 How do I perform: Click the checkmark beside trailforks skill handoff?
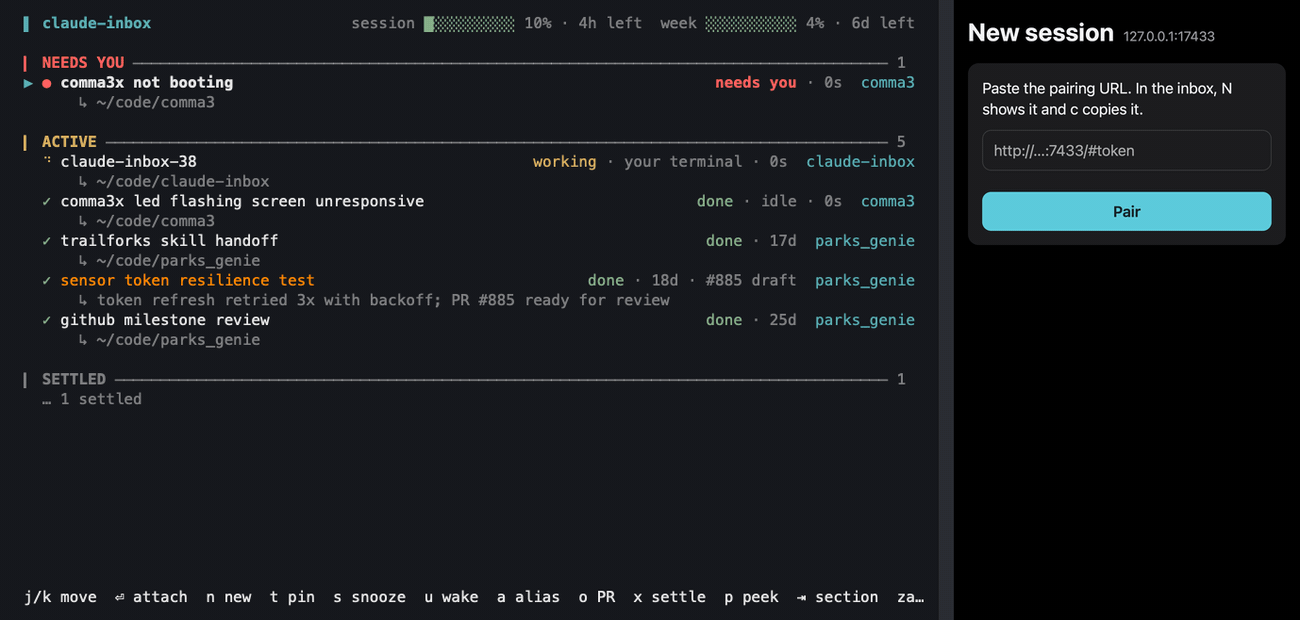click(x=47, y=241)
